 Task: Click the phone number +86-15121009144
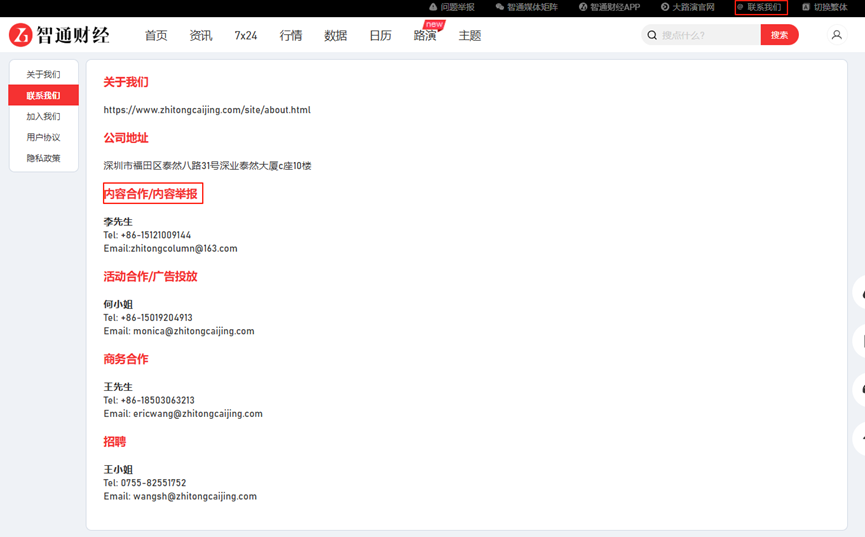coord(156,235)
